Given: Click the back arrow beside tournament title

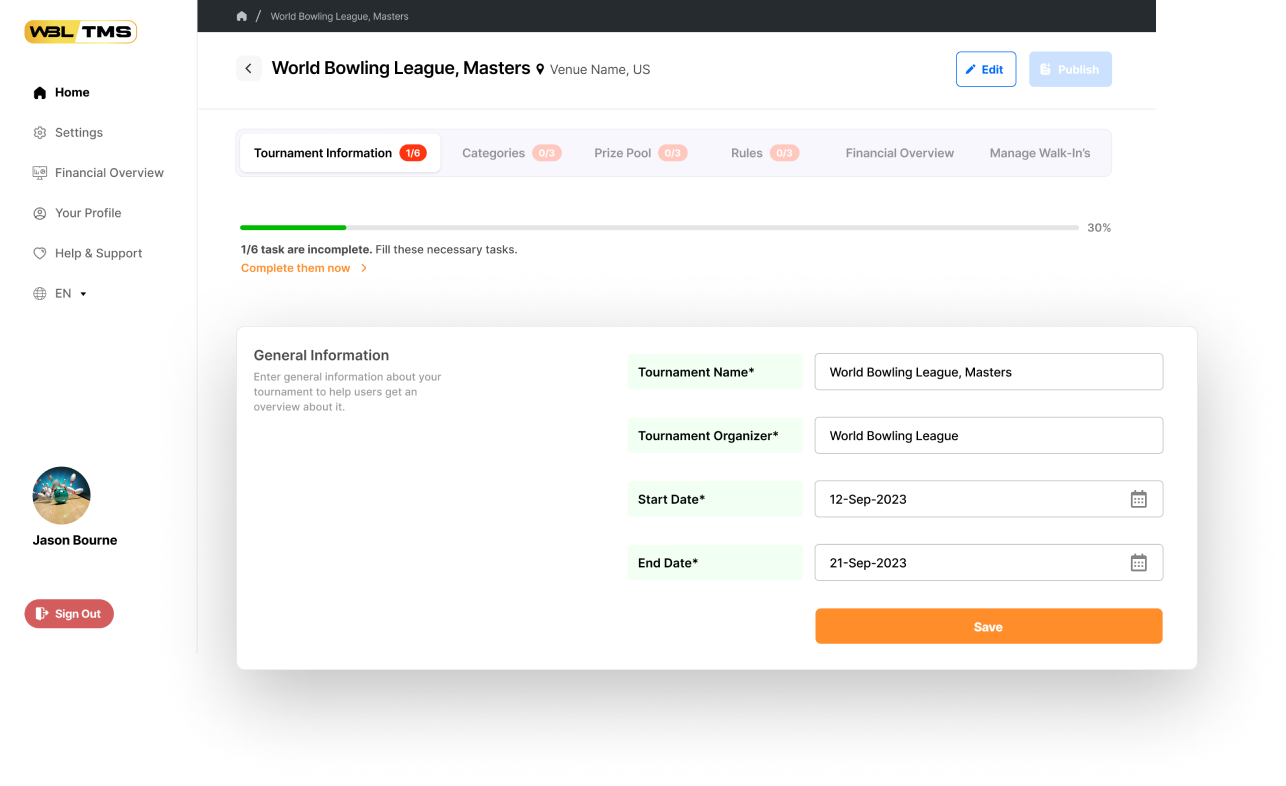Looking at the screenshot, I should coord(248,69).
